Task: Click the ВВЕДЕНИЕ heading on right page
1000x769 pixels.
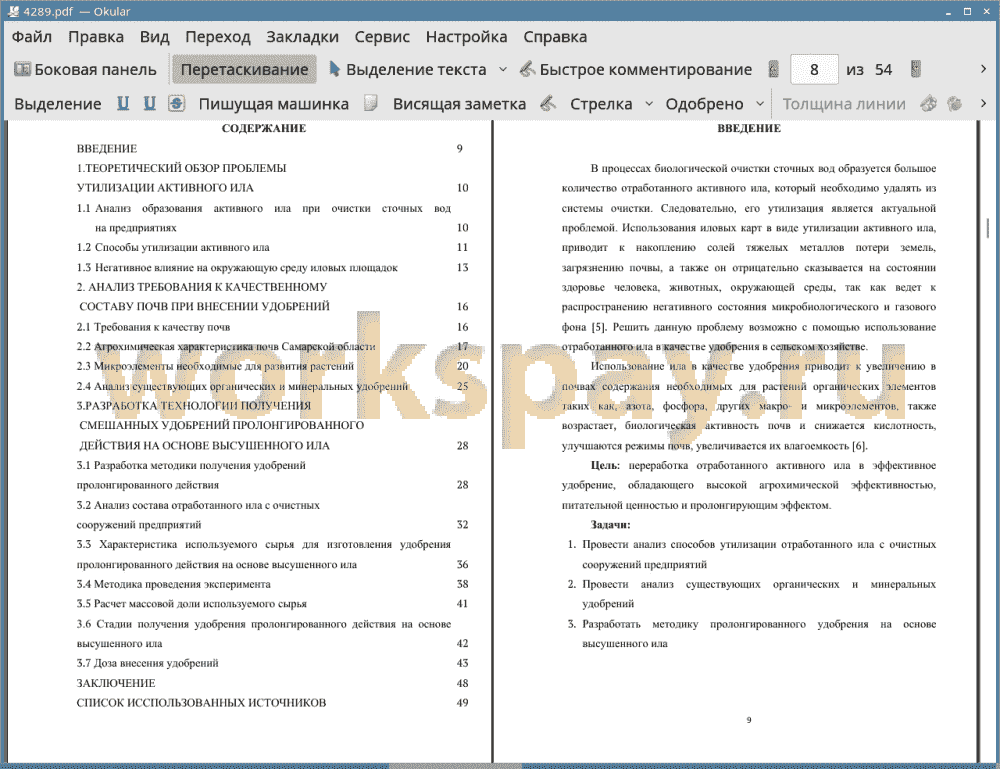Action: pos(749,128)
